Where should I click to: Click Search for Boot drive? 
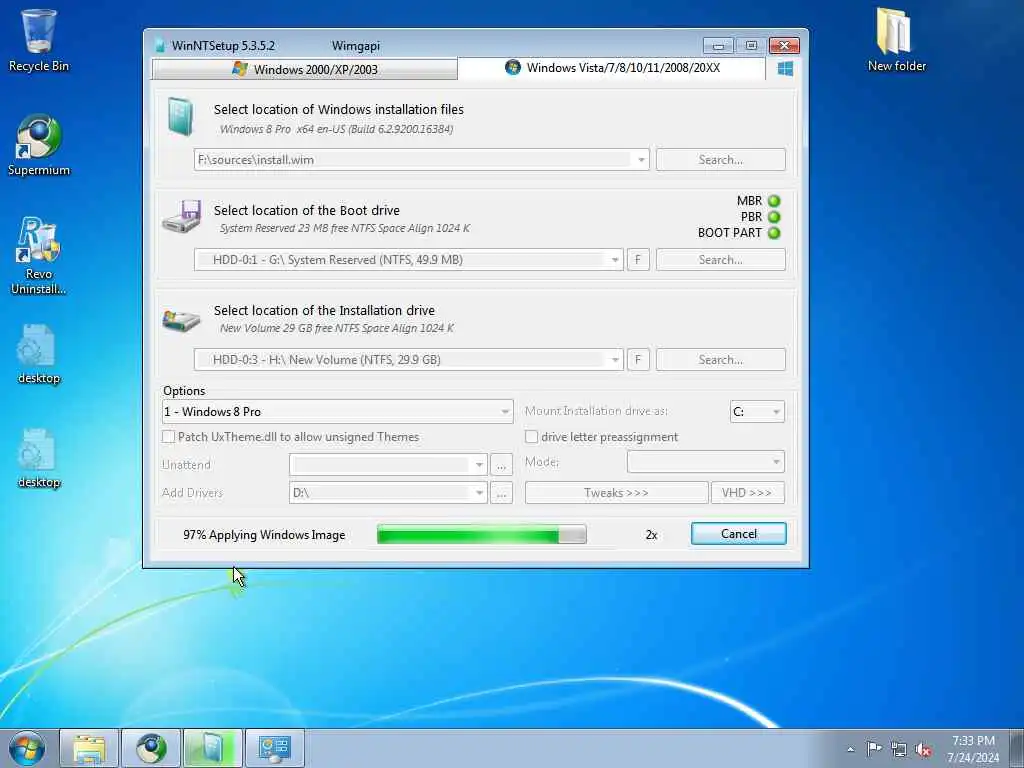[720, 260]
